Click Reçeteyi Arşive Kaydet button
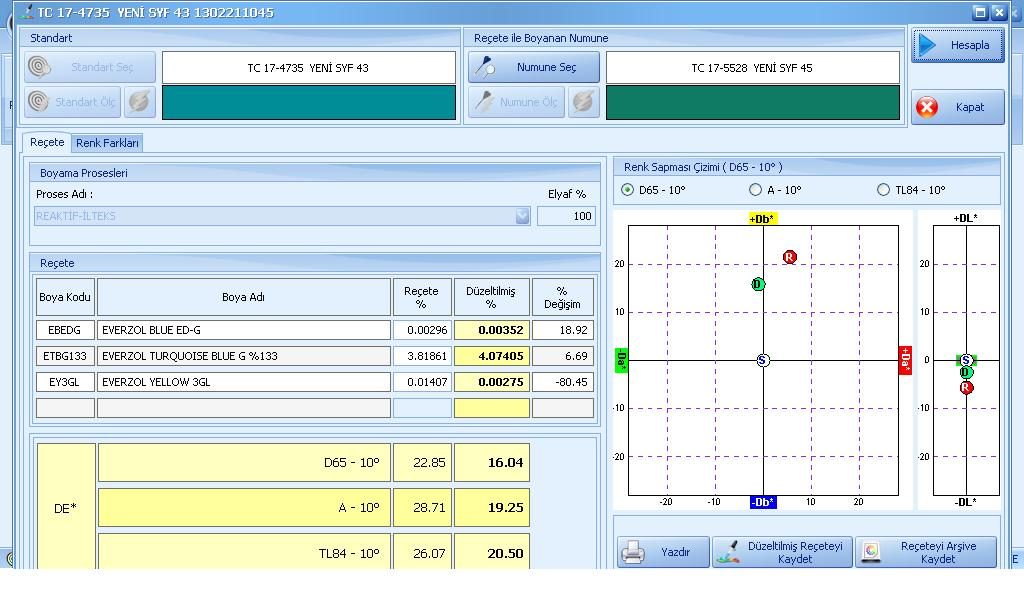The image size is (1024, 600). pos(925,552)
